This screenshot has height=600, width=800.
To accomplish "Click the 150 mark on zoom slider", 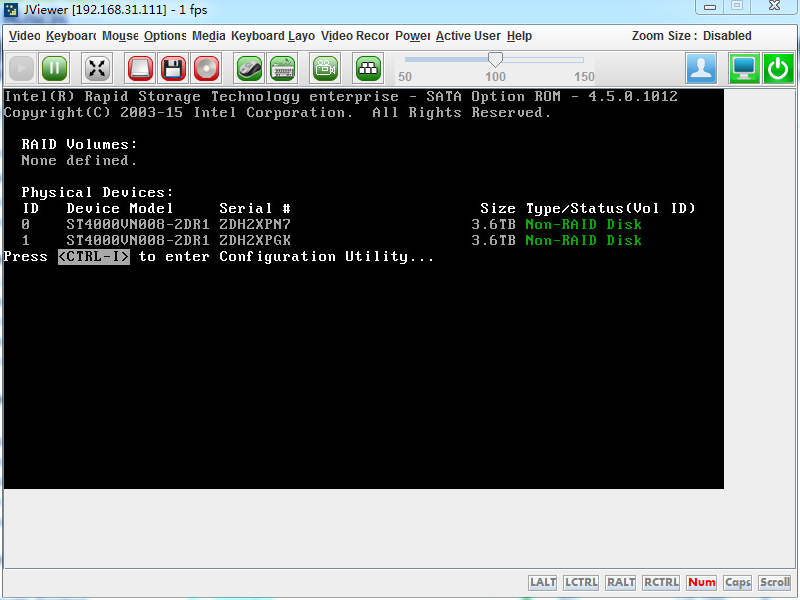I will tap(584, 77).
